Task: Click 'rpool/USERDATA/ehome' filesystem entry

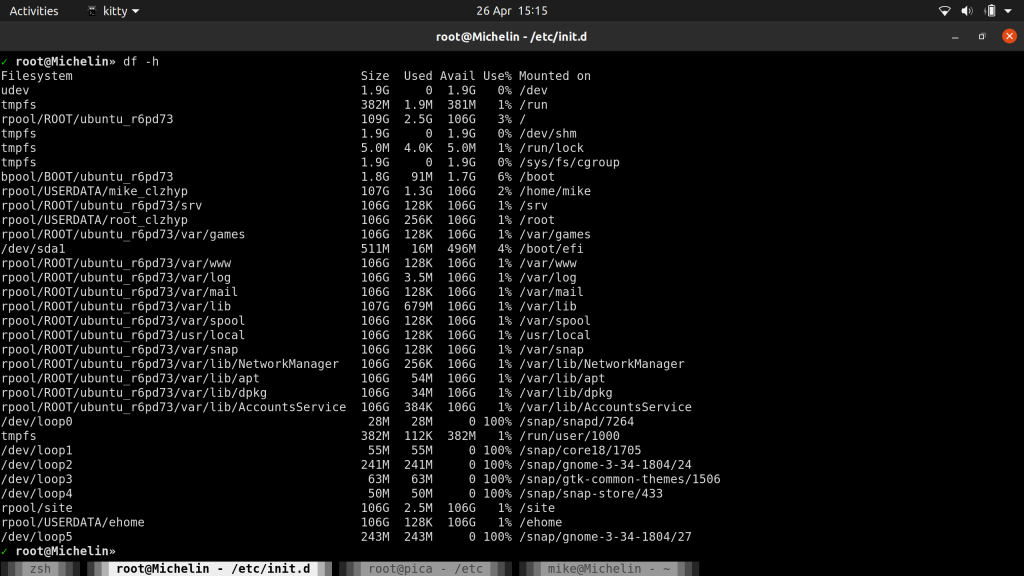Action: (72, 522)
